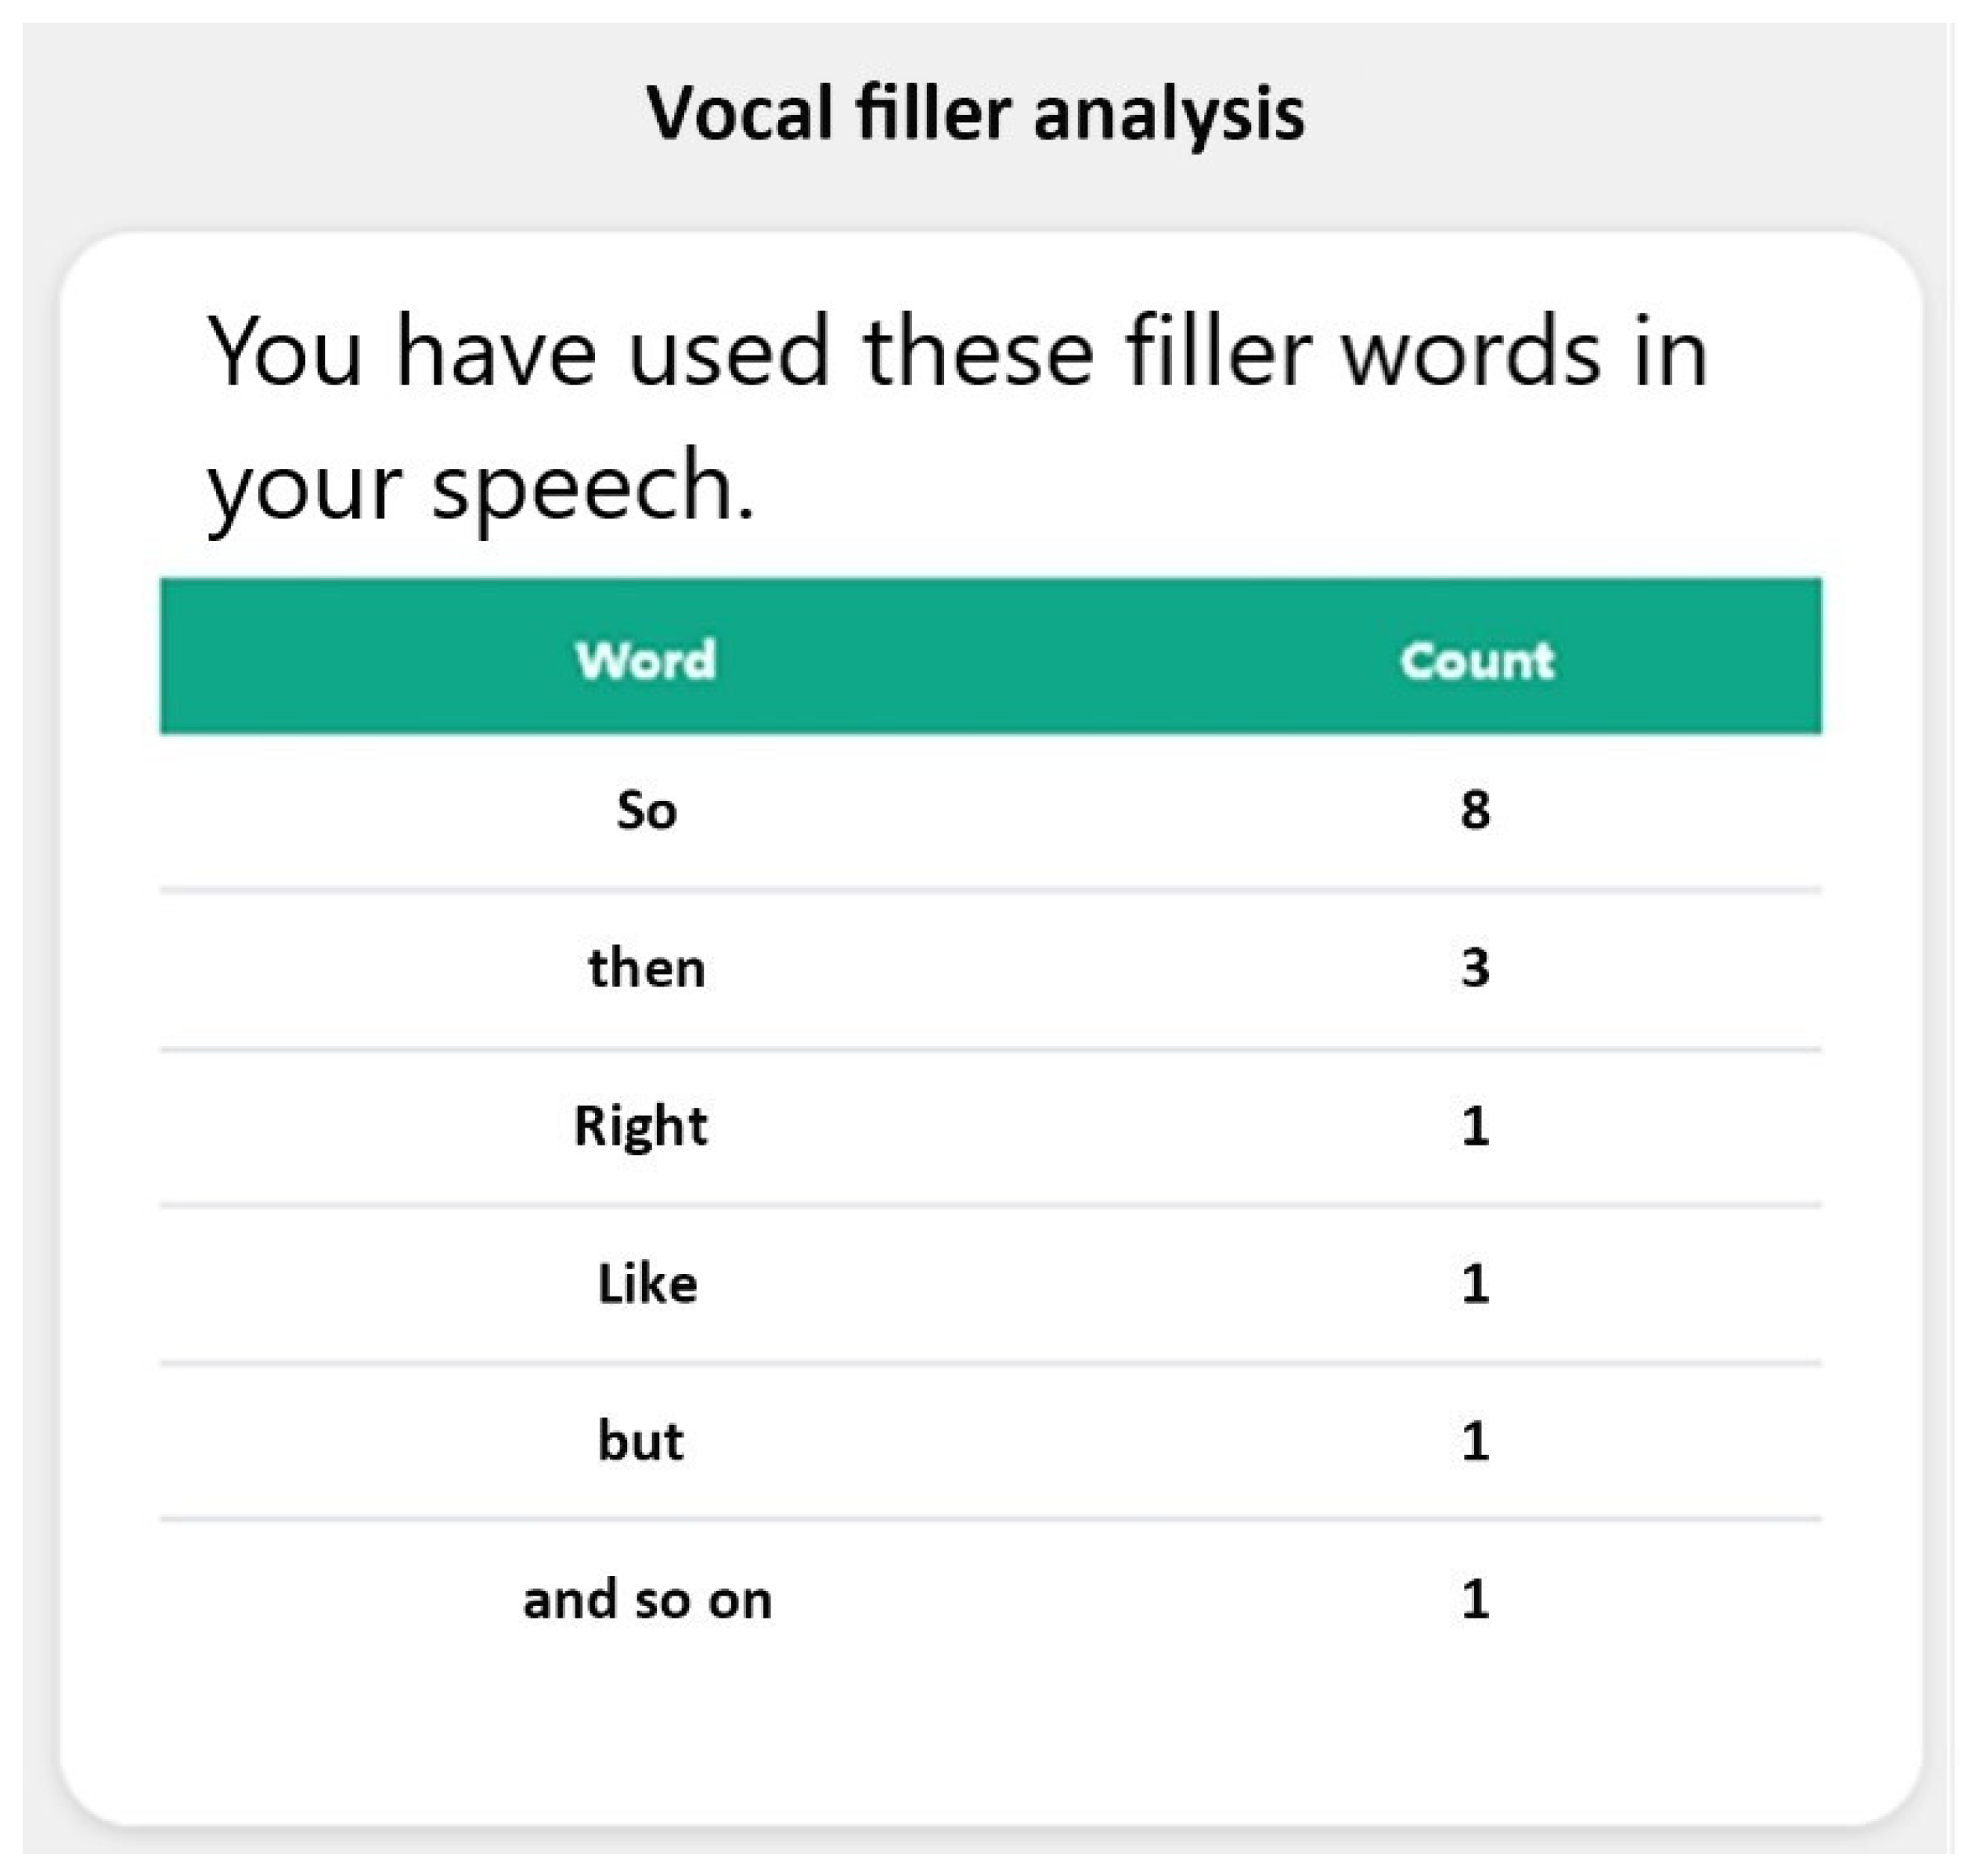Click the 'So' filler word

coord(646,810)
